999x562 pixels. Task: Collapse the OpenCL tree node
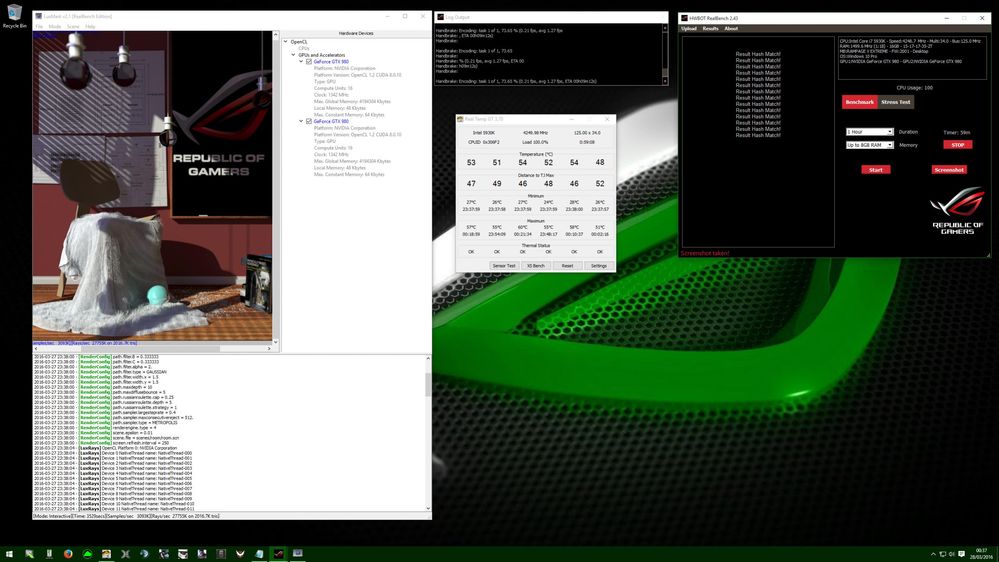[285, 41]
